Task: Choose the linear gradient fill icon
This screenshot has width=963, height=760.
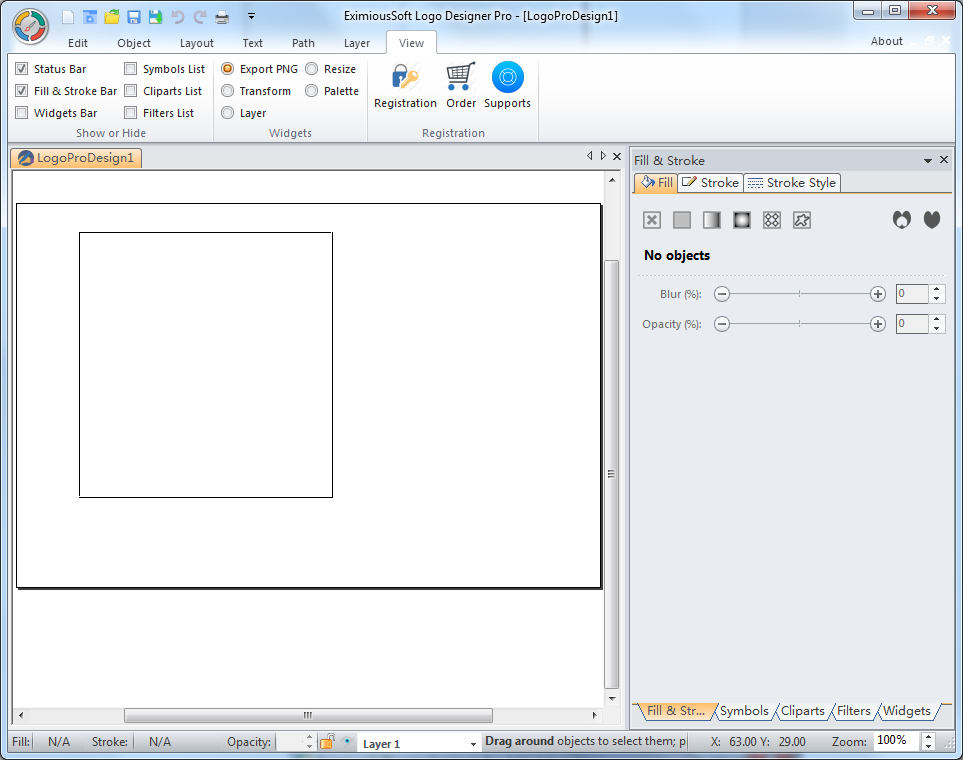Action: 712,220
